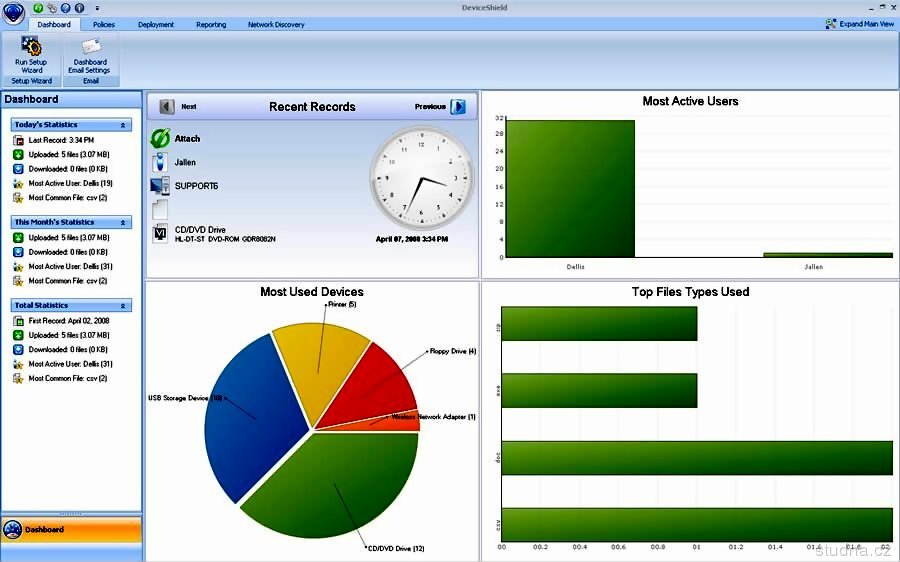The width and height of the screenshot is (900, 562).
Task: Click the blue info icon in quick toolbar
Action: 80,8
